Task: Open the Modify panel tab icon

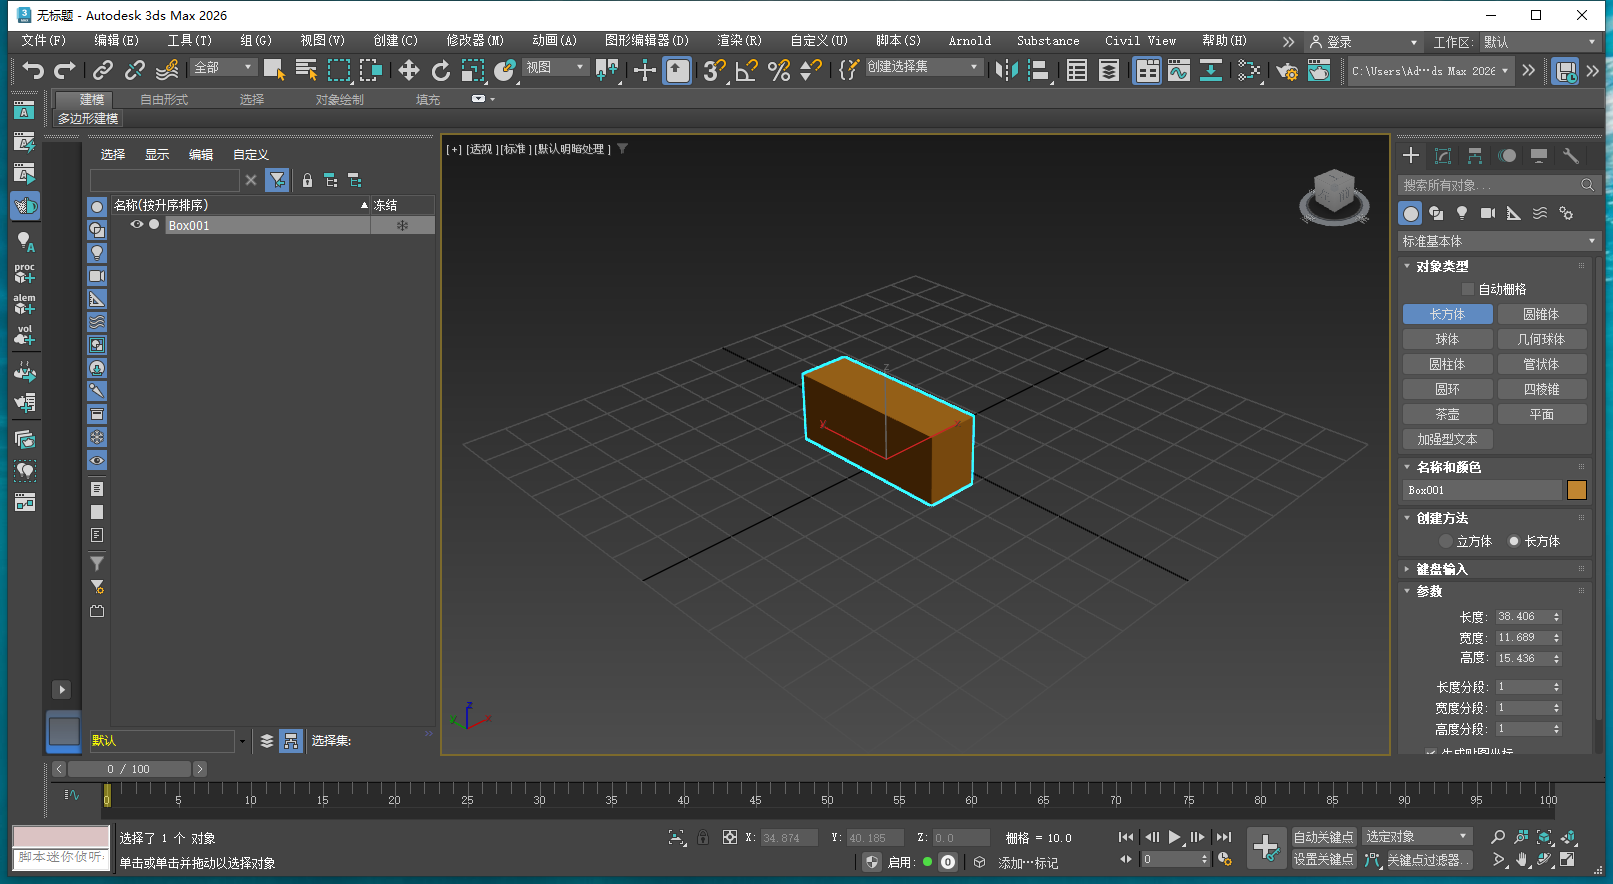Action: tap(1443, 156)
